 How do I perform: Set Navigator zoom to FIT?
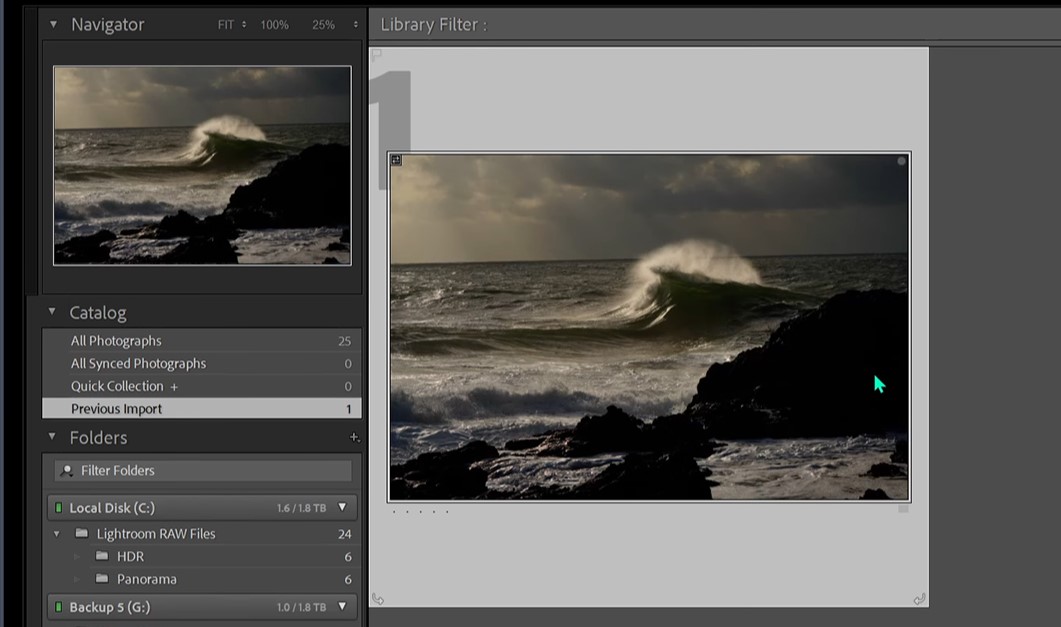[x=225, y=25]
